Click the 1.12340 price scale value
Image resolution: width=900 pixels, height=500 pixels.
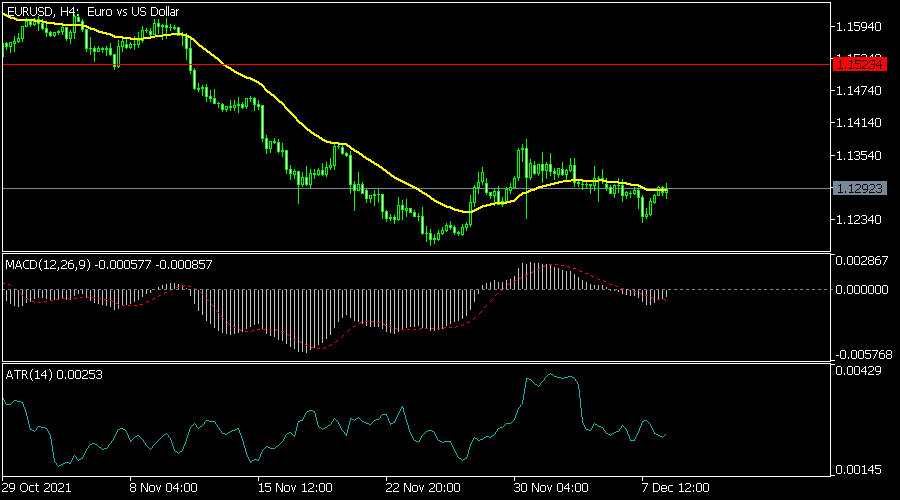tap(859, 219)
